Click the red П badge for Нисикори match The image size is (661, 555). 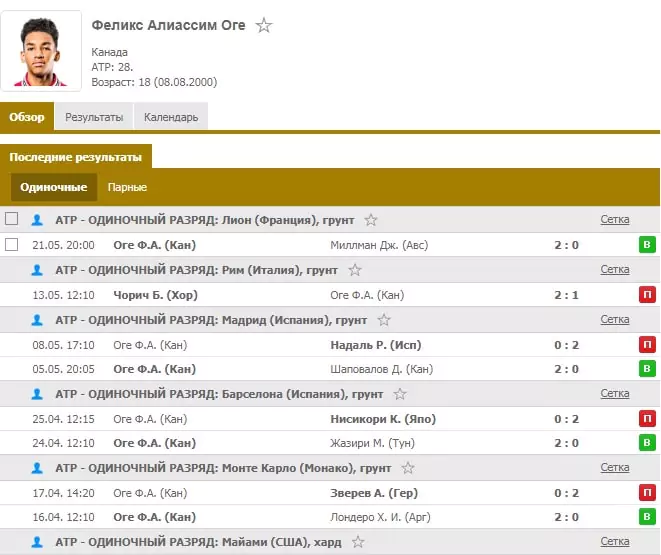click(647, 418)
